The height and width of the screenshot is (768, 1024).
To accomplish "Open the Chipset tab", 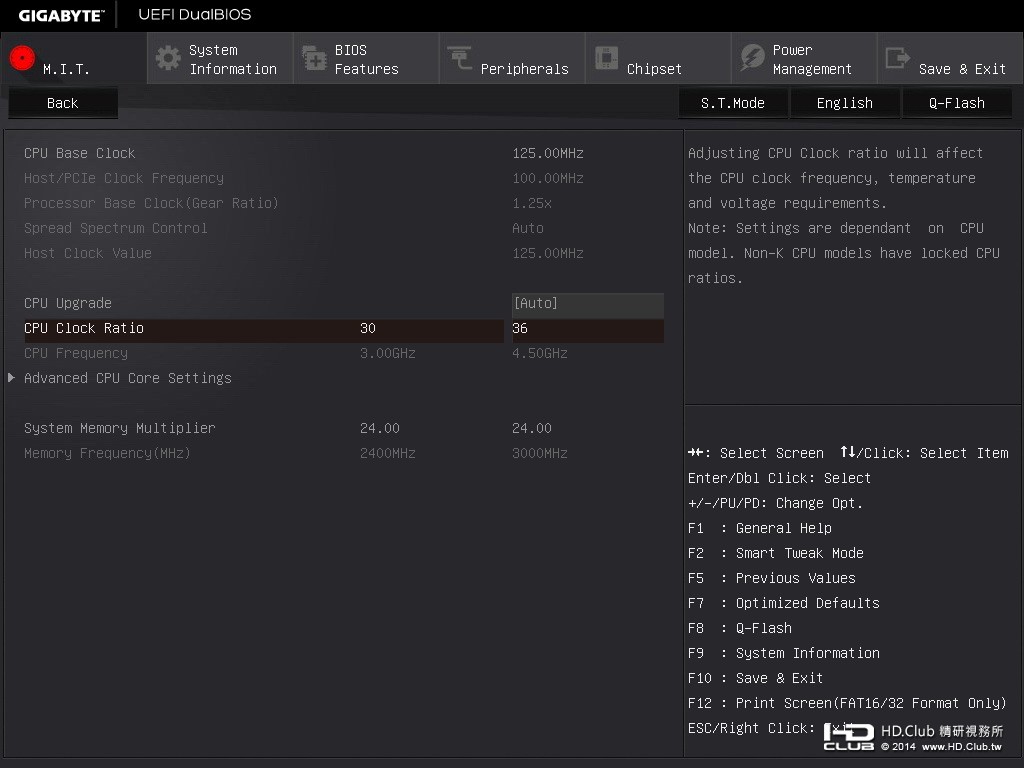I will tap(658, 59).
